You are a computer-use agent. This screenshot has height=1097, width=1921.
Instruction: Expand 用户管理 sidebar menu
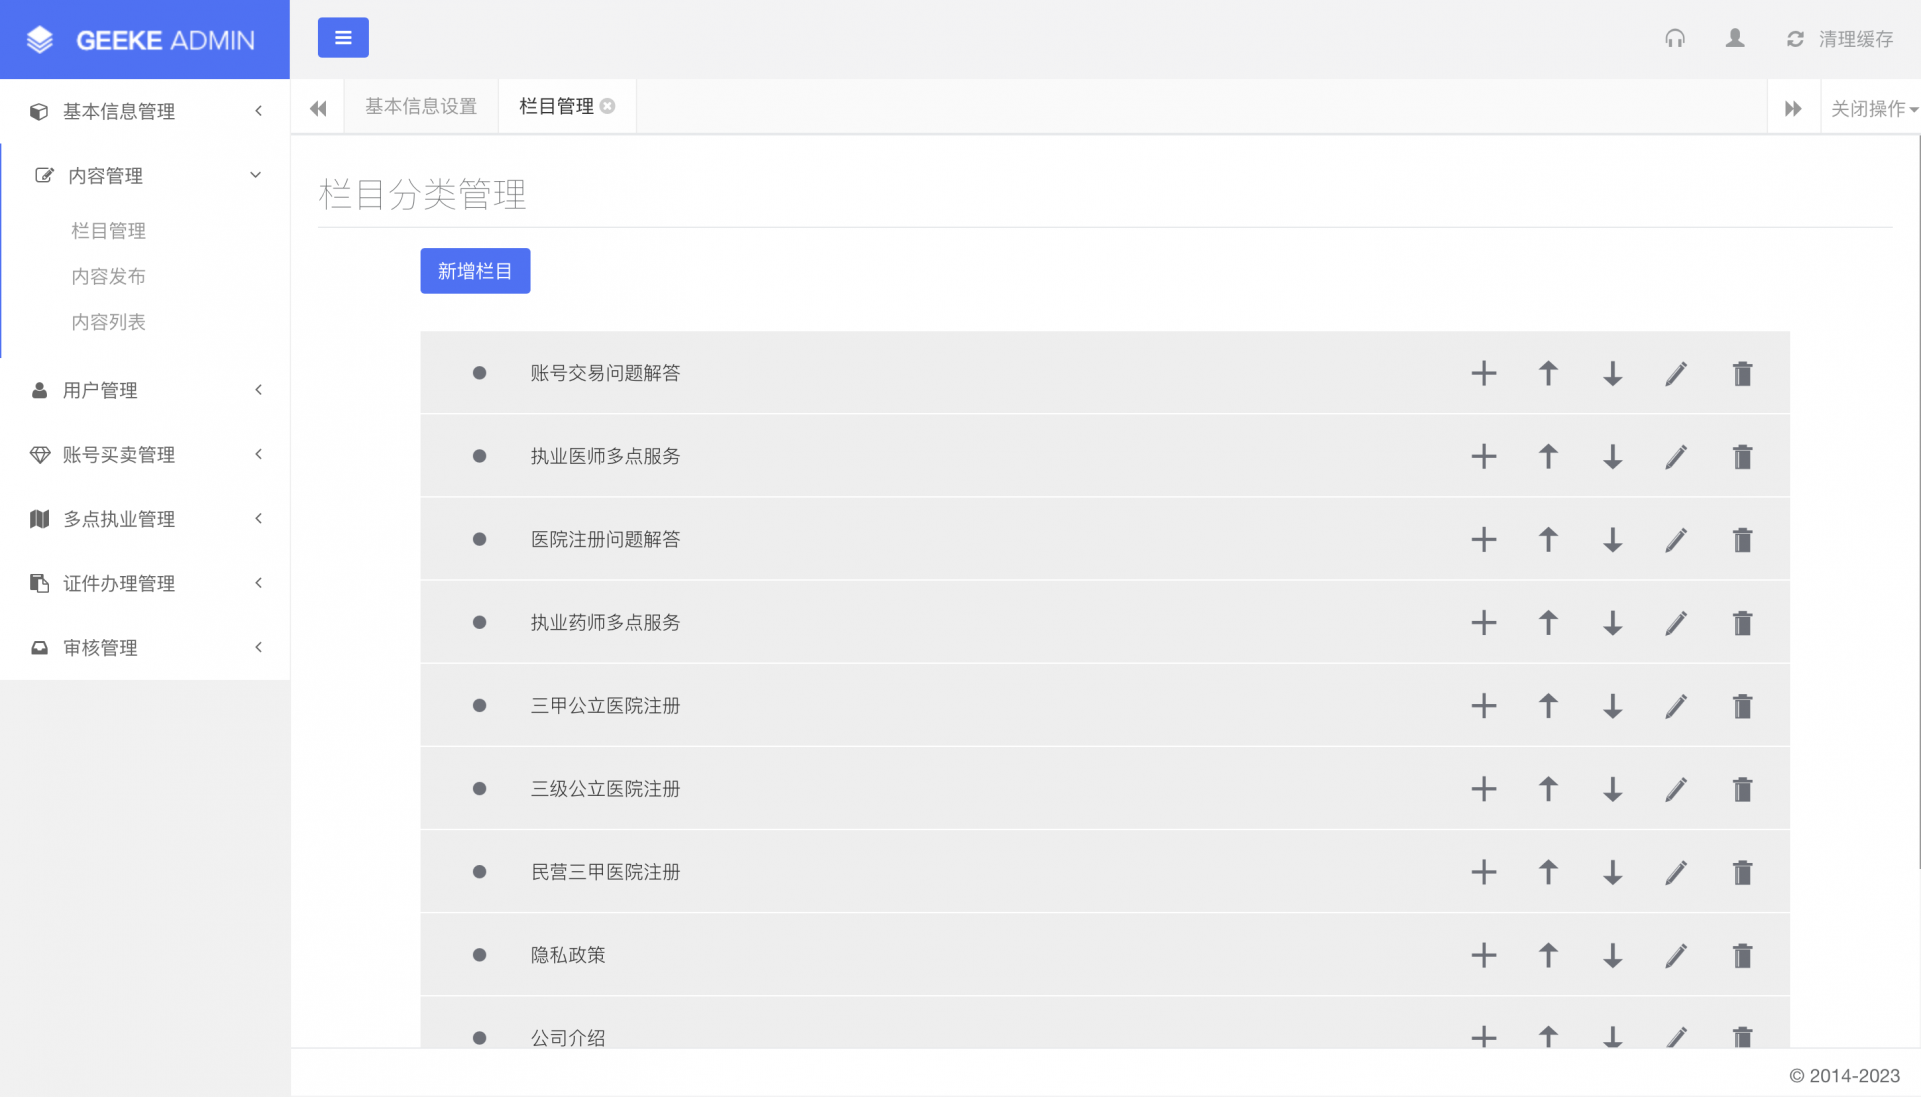pyautogui.click(x=145, y=390)
